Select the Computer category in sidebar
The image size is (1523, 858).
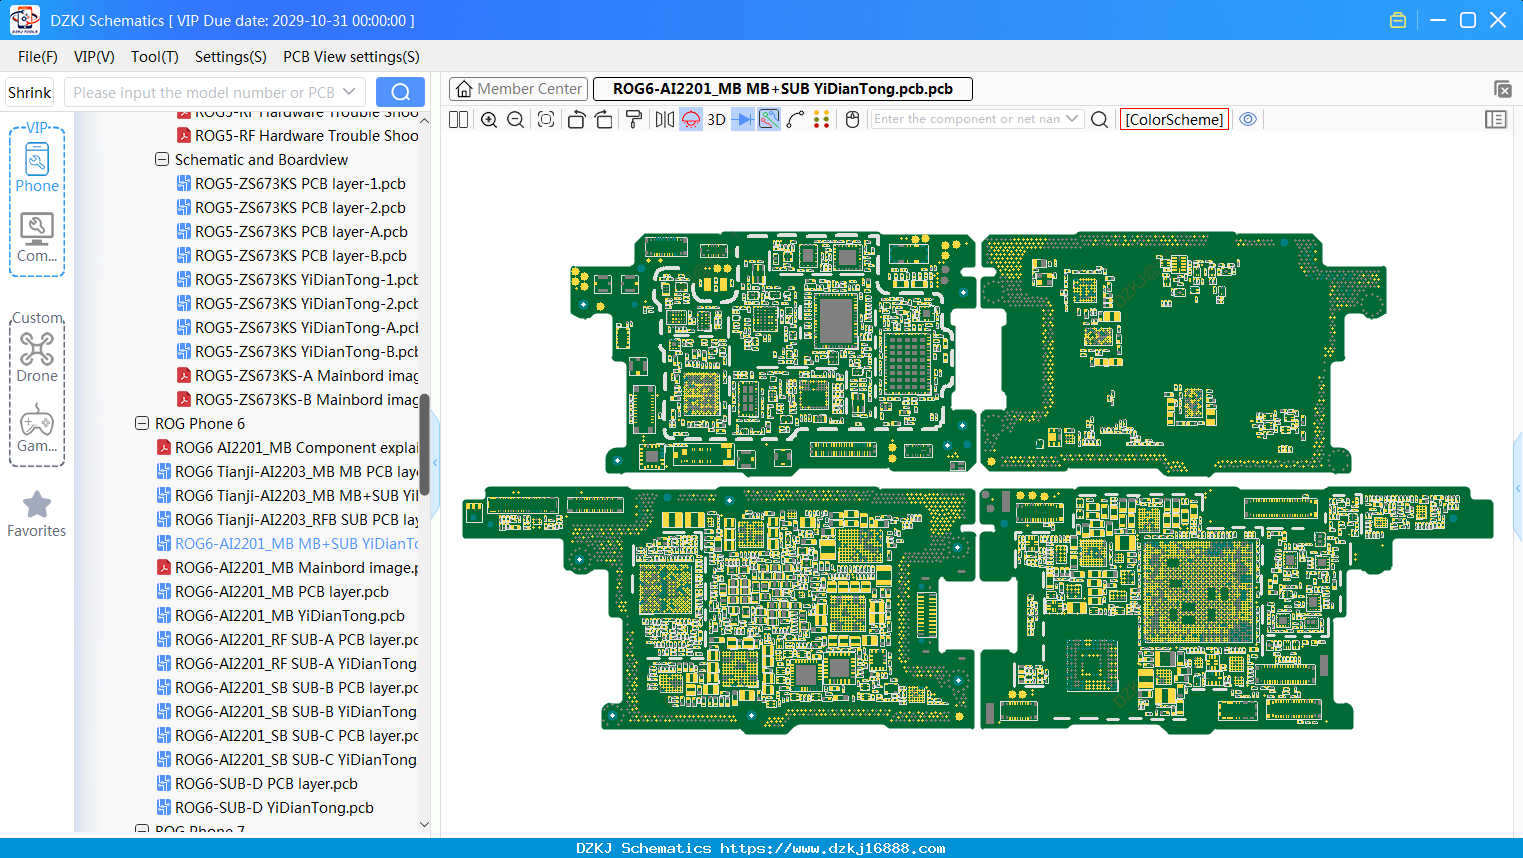point(37,238)
